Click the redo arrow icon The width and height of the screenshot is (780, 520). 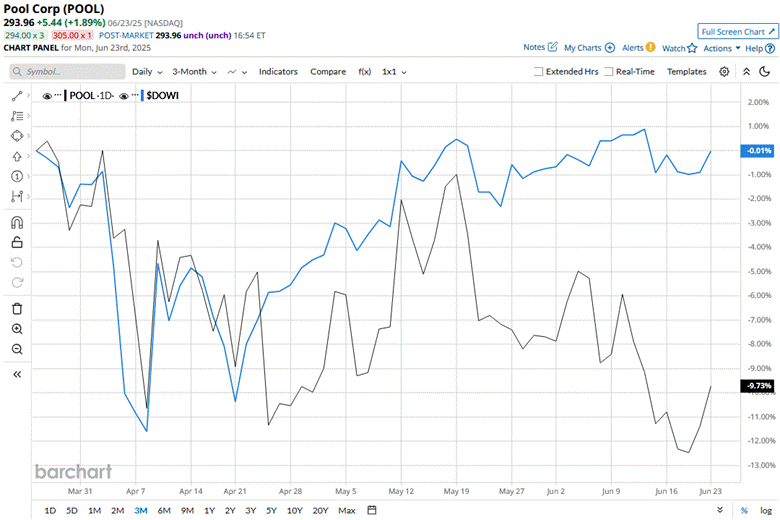tap(17, 283)
